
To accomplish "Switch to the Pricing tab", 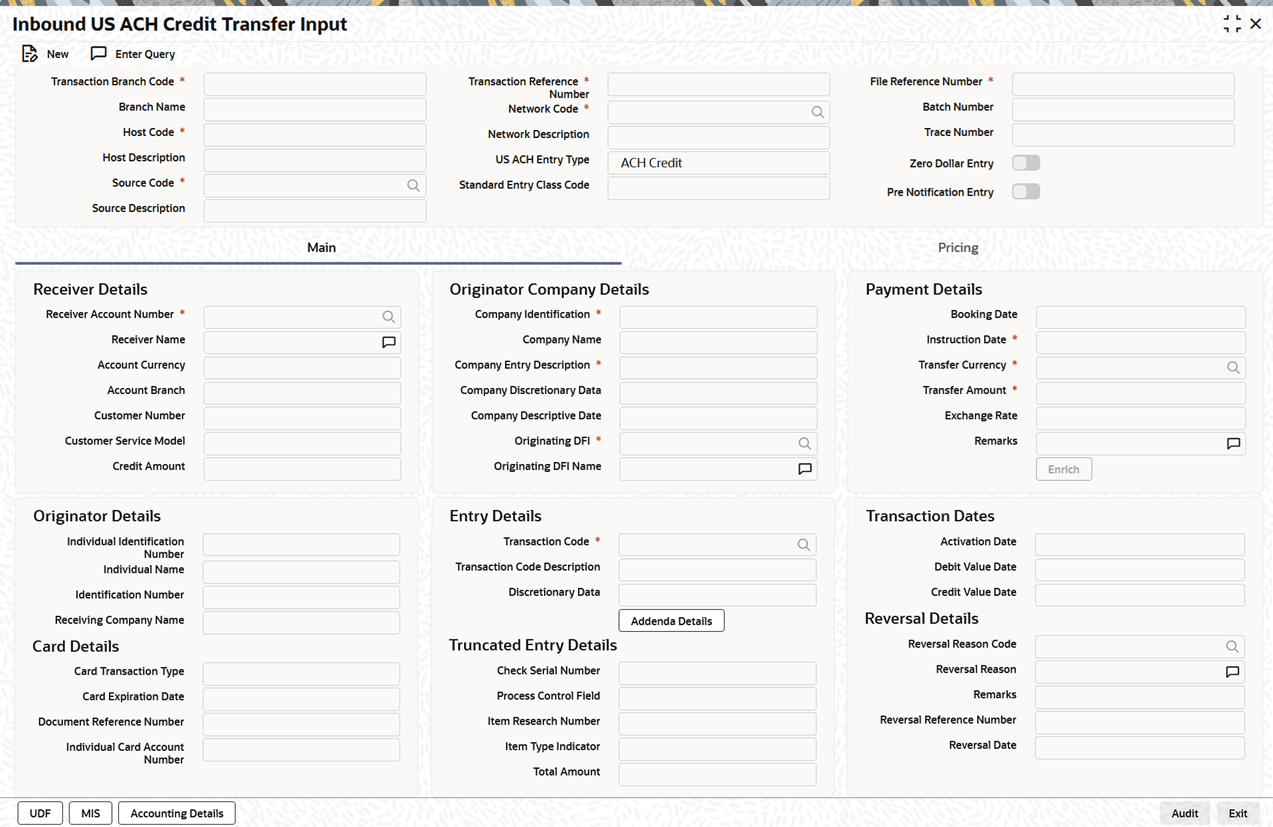I will click(957, 248).
